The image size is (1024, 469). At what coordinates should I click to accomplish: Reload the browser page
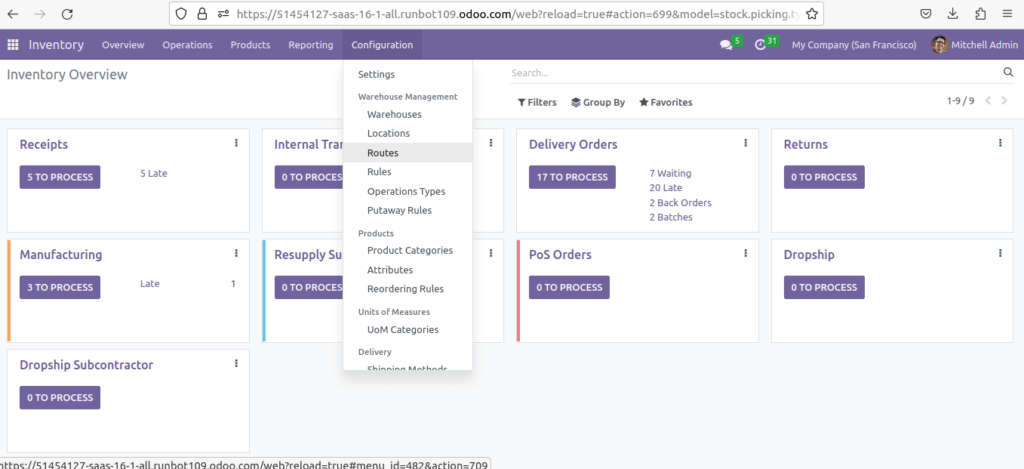(67, 14)
